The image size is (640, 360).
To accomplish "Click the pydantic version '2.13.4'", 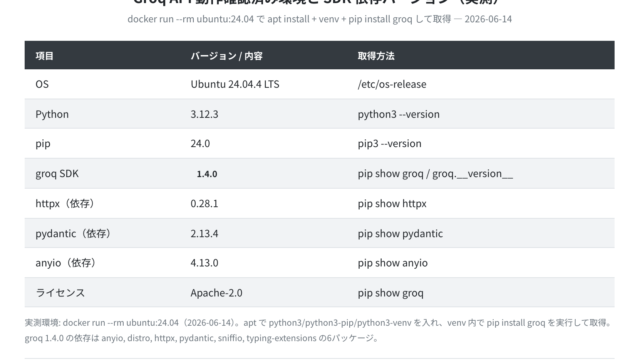I will coord(204,233).
